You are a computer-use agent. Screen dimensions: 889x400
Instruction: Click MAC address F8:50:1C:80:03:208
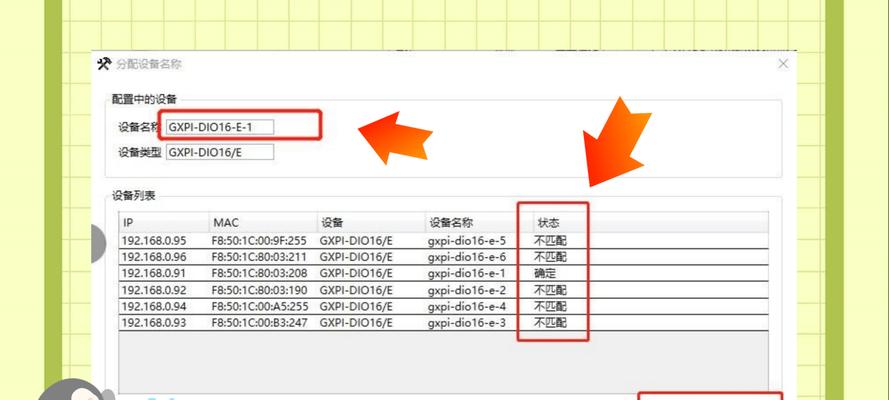tap(259, 274)
